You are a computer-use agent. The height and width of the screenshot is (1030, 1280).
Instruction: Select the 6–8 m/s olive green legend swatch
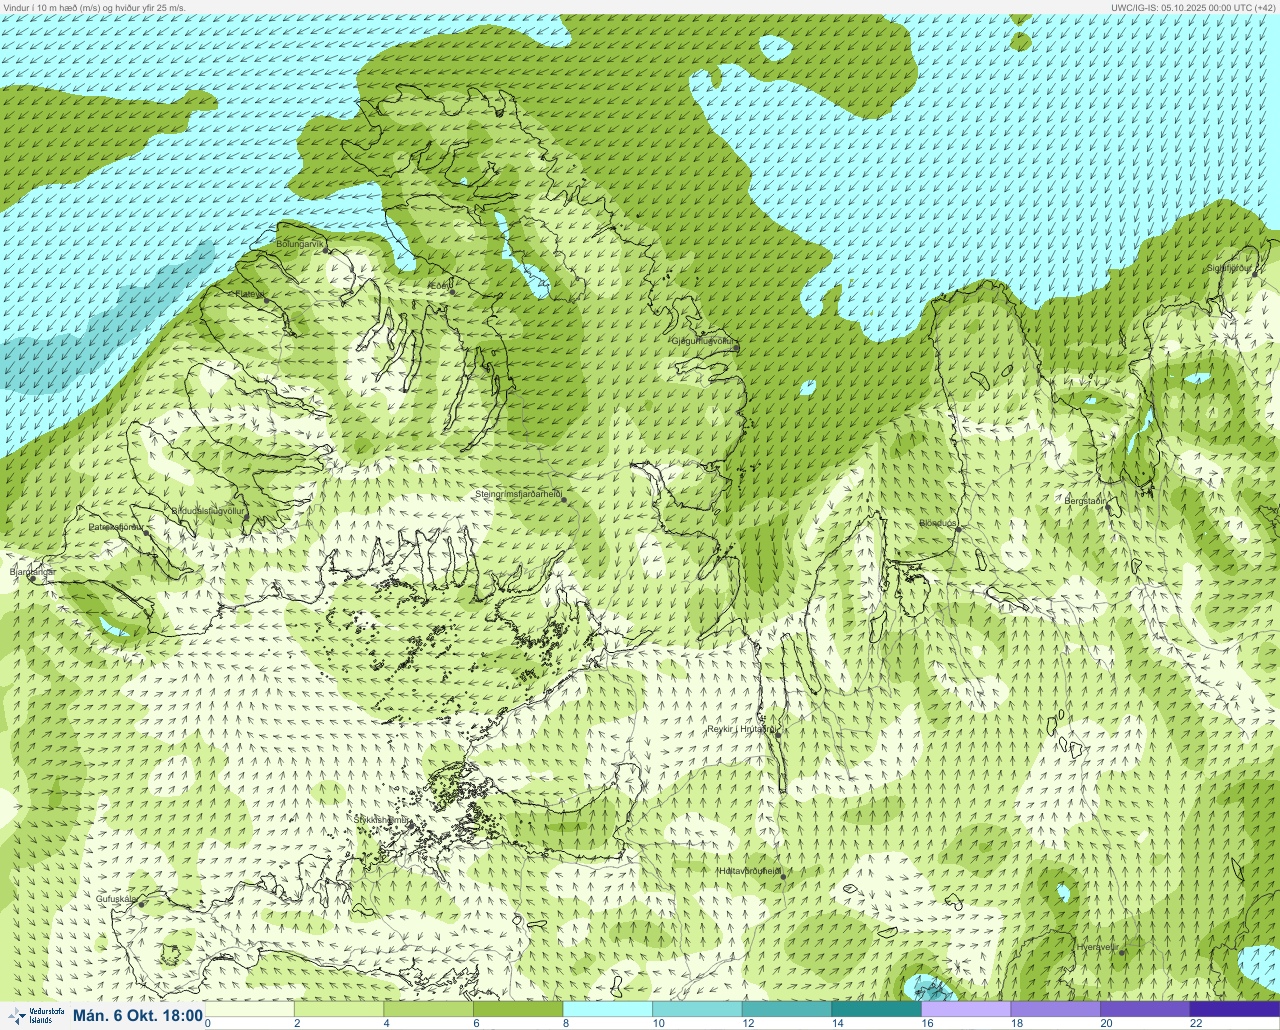pos(518,1009)
